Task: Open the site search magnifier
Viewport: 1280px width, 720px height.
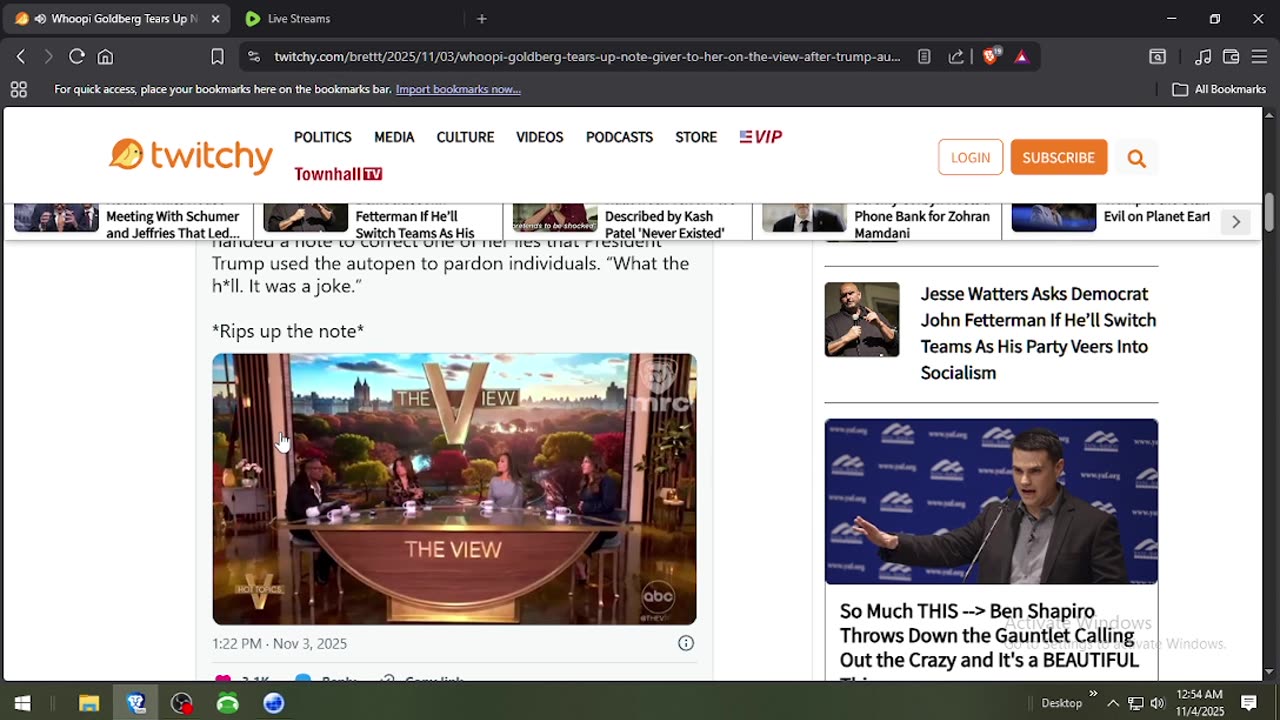Action: [x=1136, y=158]
